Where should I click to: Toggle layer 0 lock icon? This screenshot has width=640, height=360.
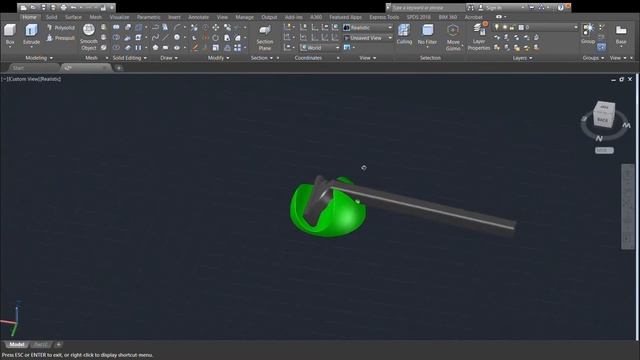512,27
